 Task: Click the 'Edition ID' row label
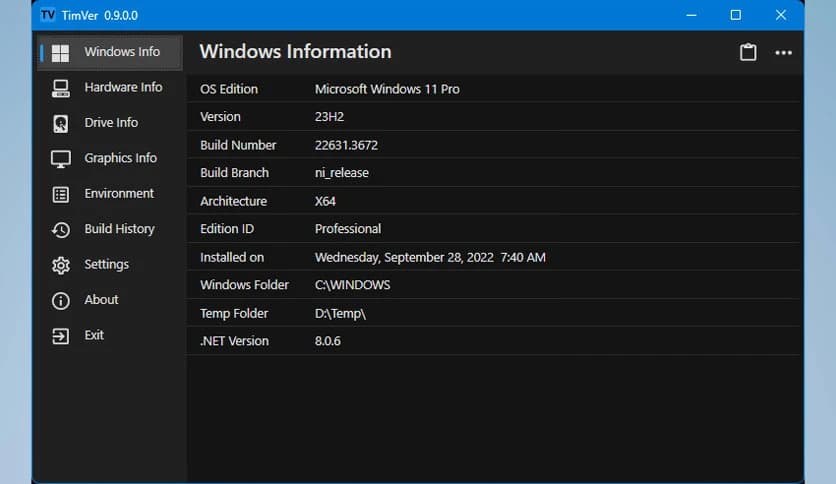(227, 229)
